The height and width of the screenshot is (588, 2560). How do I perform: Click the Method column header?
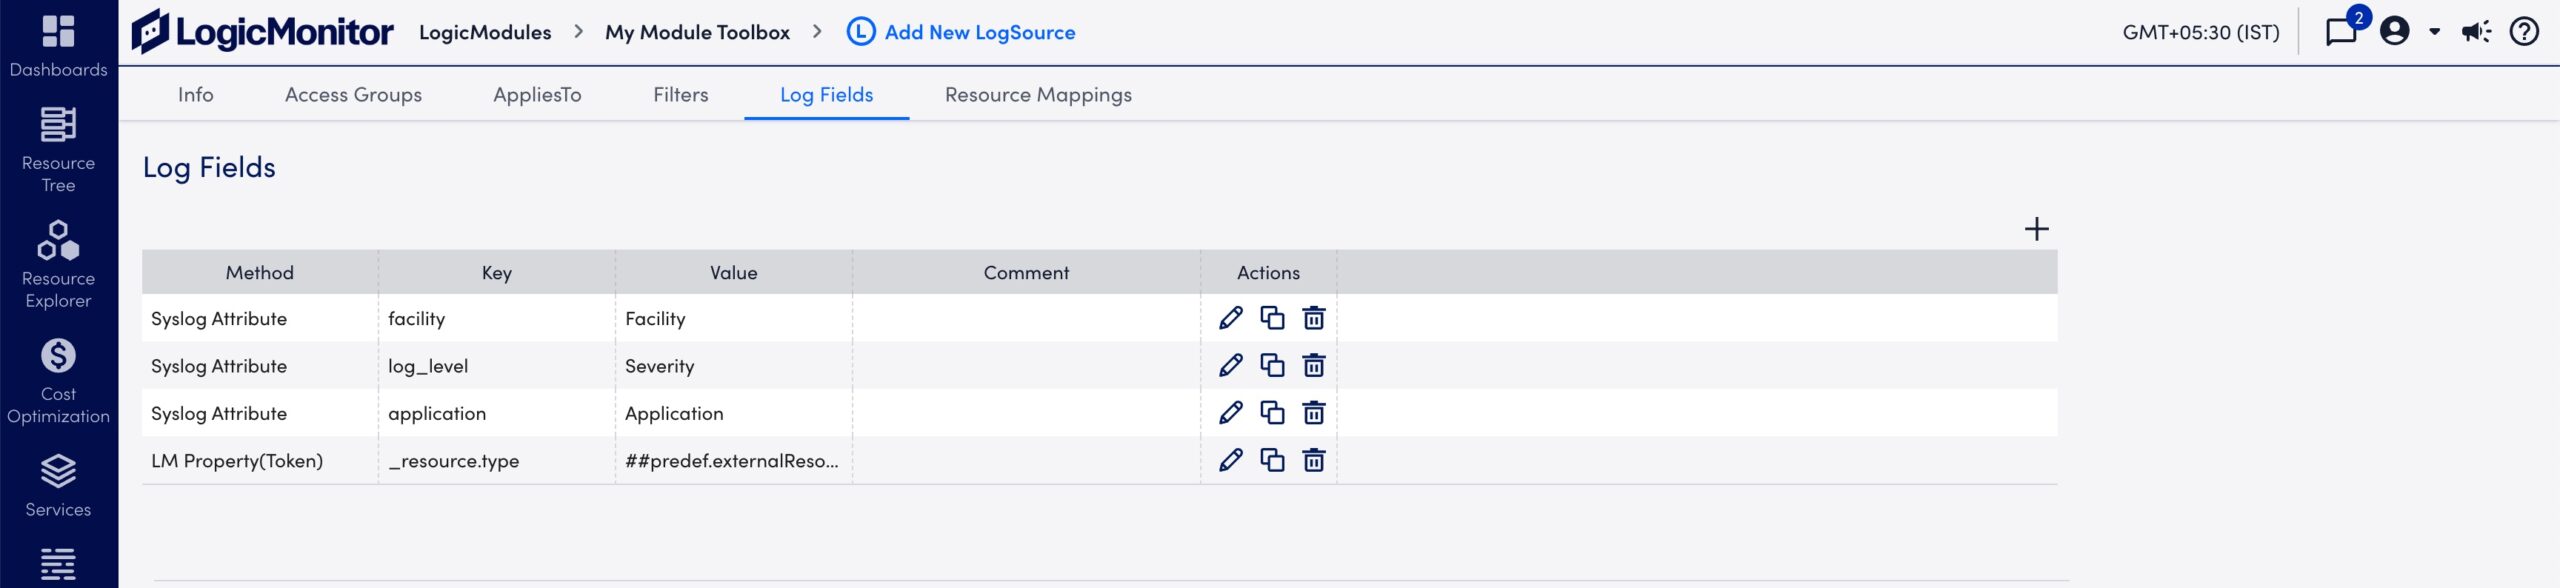click(x=259, y=272)
